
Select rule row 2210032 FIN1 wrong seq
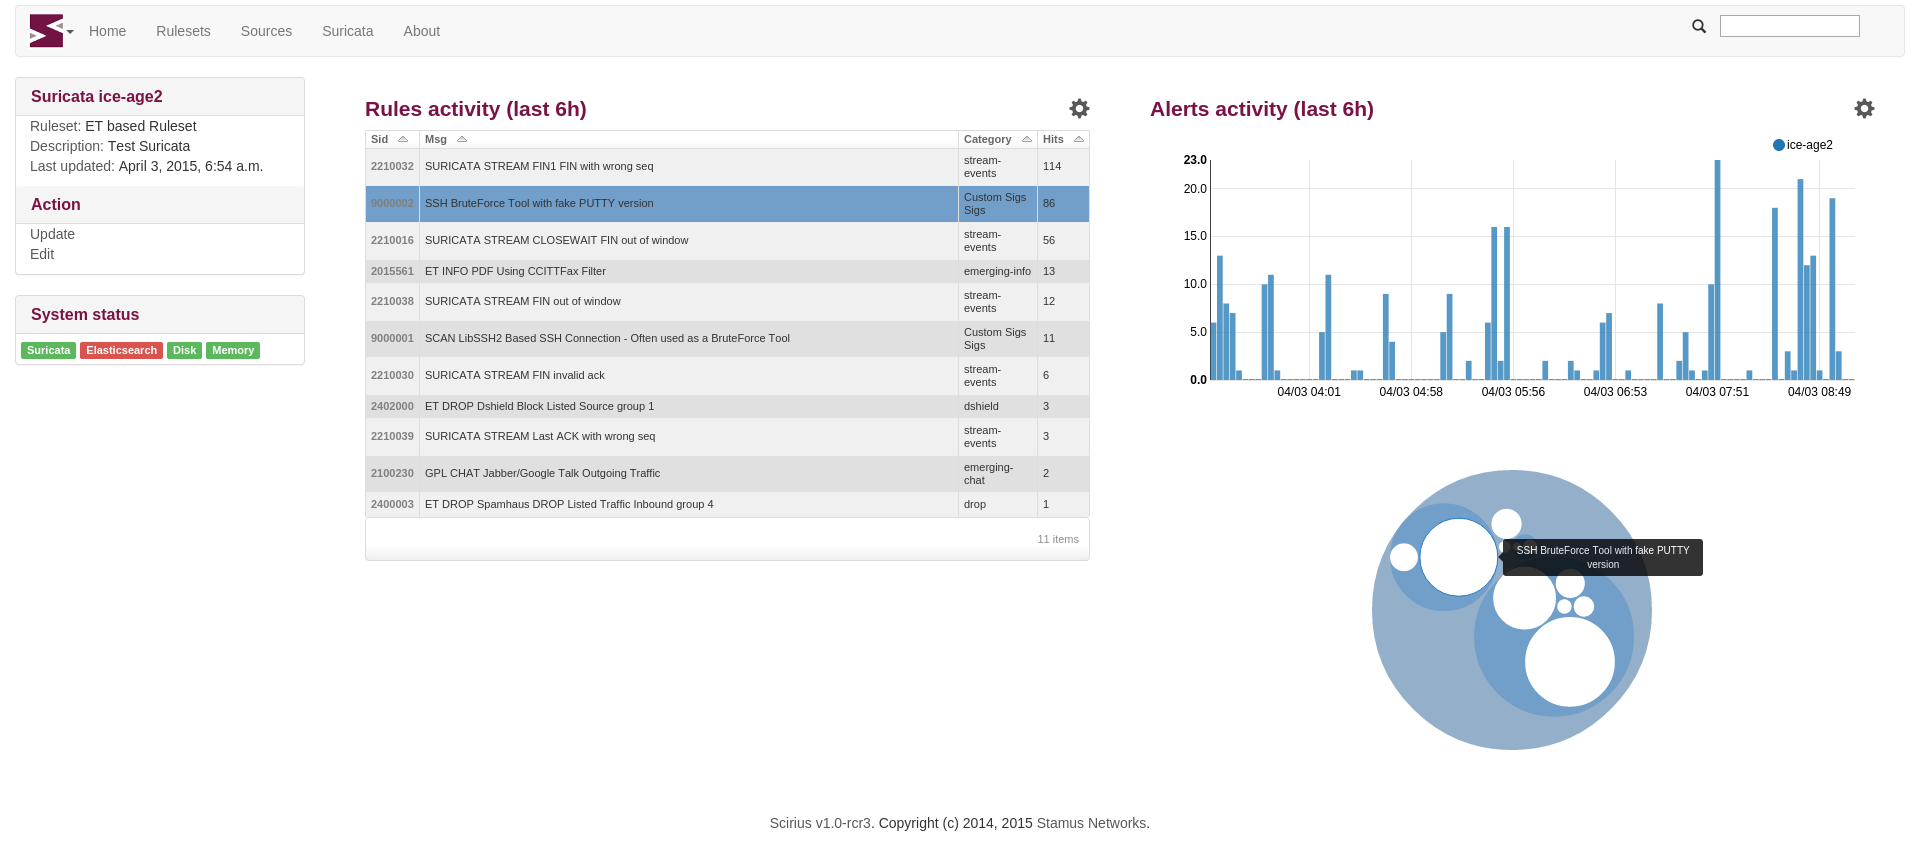click(727, 167)
